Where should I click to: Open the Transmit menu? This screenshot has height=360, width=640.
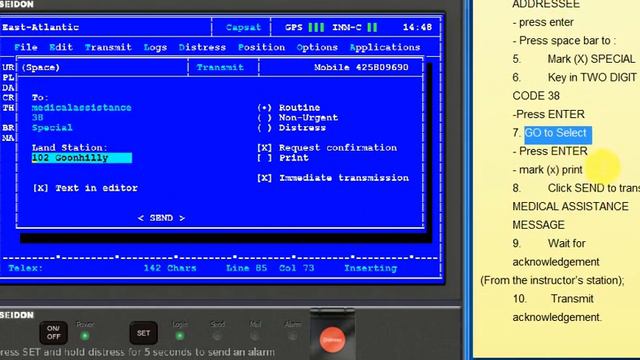point(108,47)
